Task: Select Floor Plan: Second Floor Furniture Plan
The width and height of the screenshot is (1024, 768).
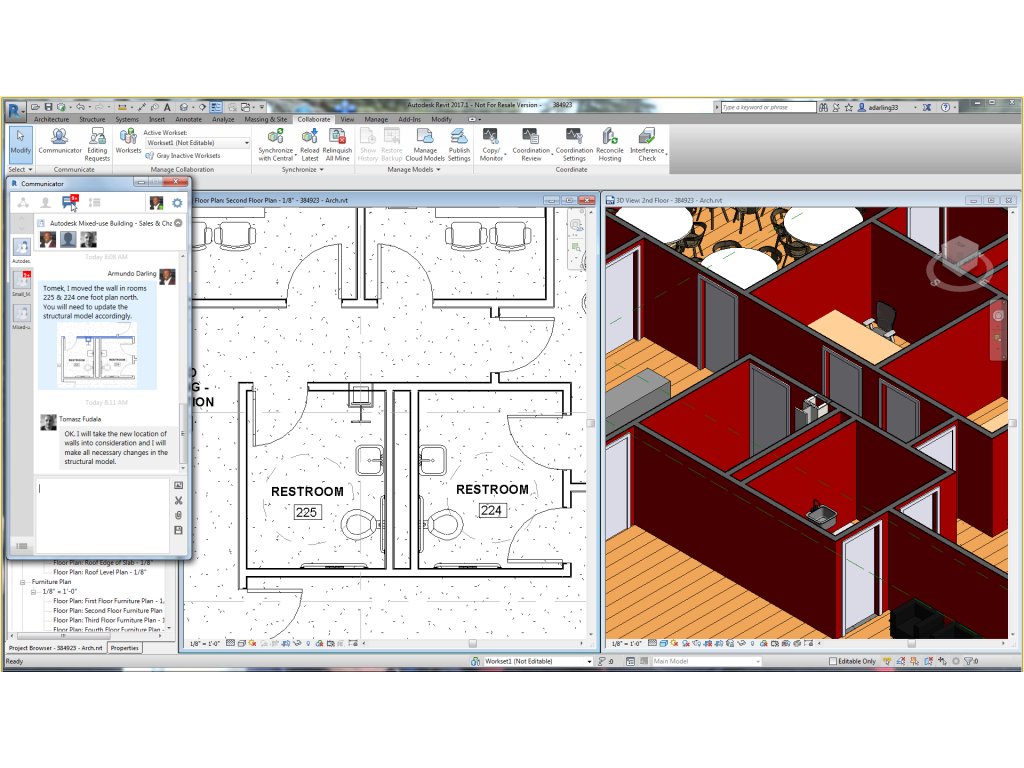Action: [108, 611]
